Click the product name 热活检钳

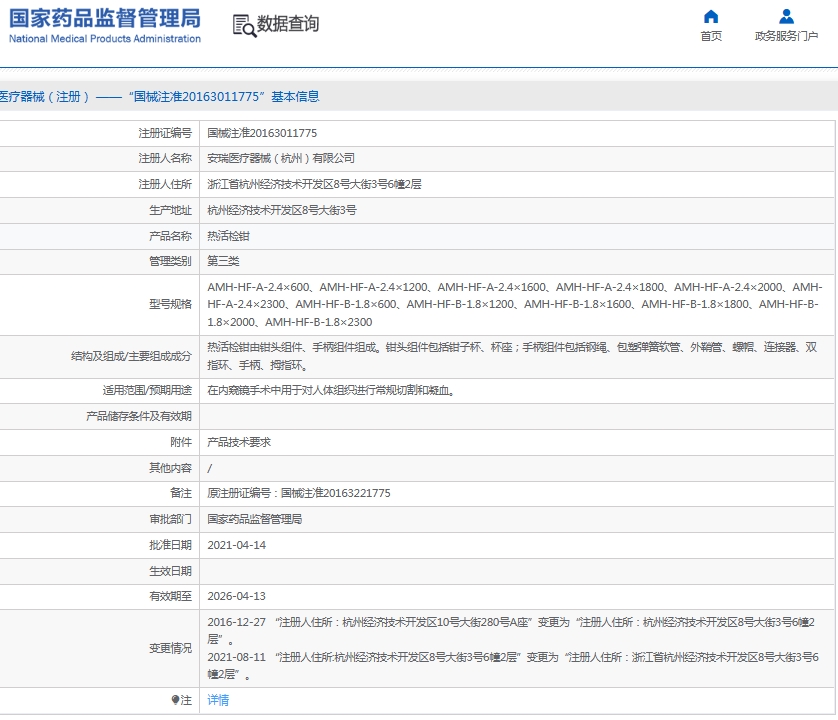[228, 236]
